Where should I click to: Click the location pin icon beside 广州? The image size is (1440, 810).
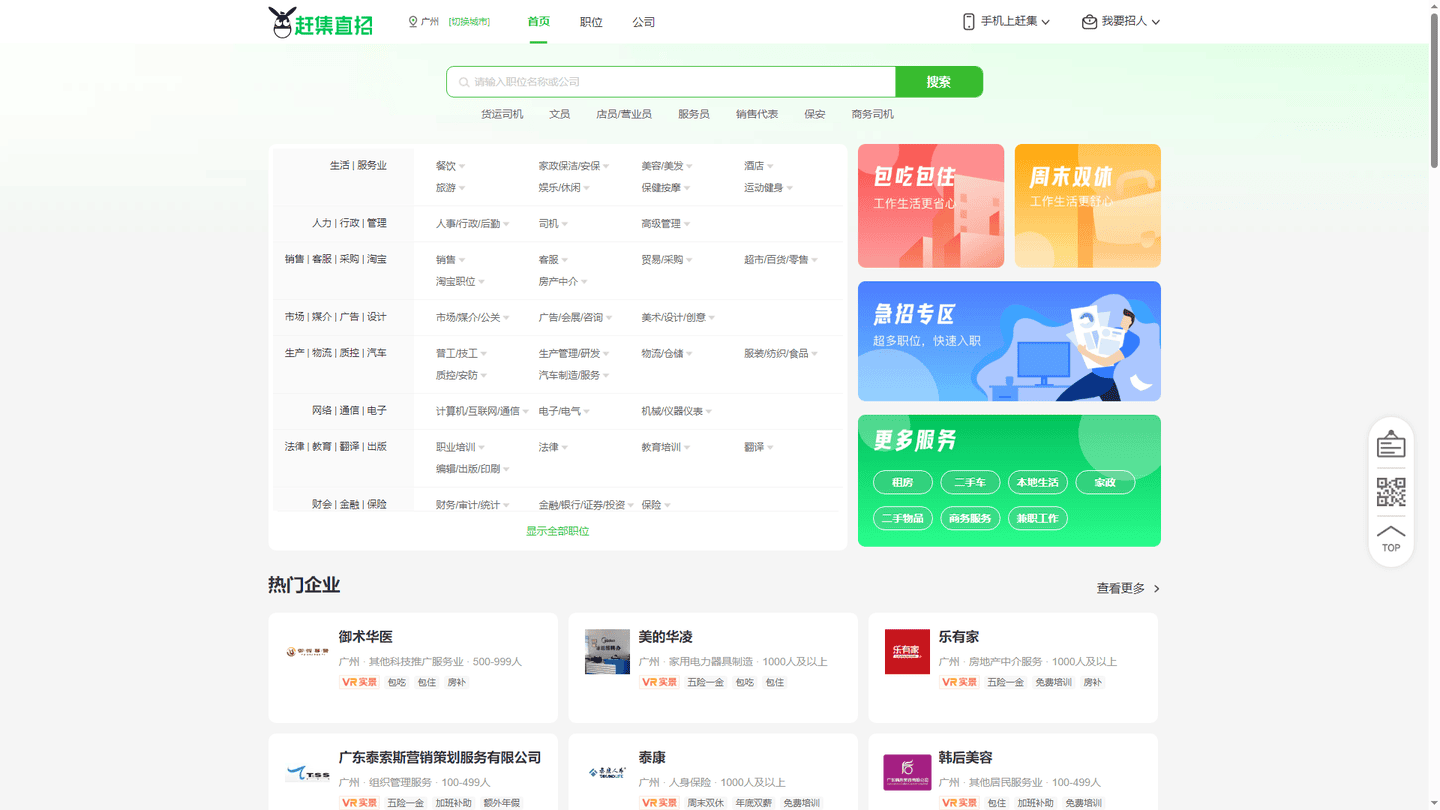click(x=413, y=21)
